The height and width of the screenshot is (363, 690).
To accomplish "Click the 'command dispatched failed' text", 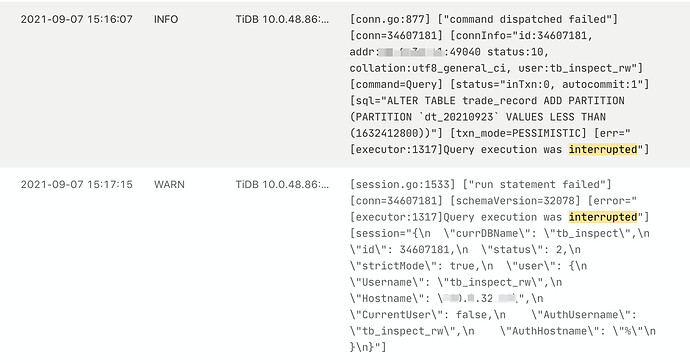I will coord(527,19).
